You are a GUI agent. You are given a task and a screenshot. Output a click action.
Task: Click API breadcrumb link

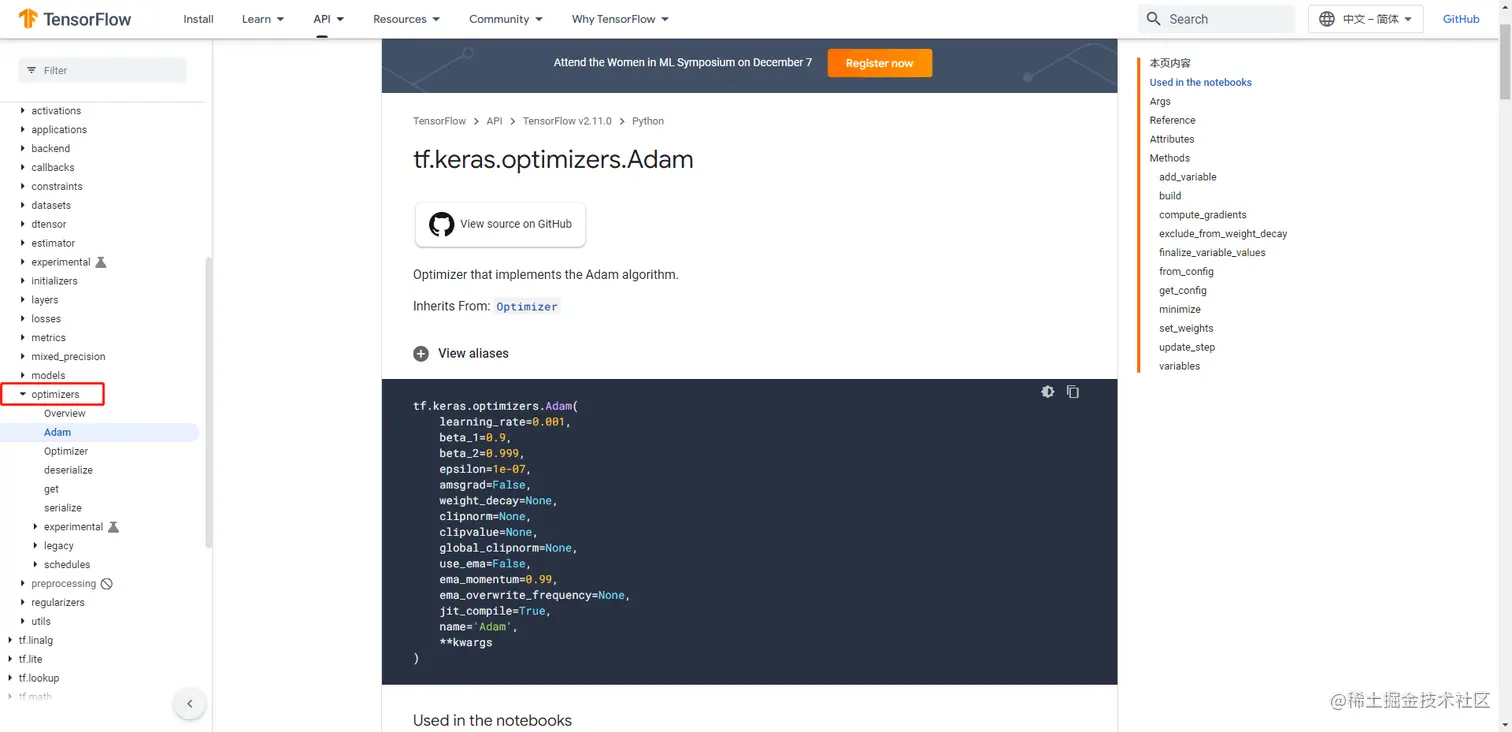(494, 121)
